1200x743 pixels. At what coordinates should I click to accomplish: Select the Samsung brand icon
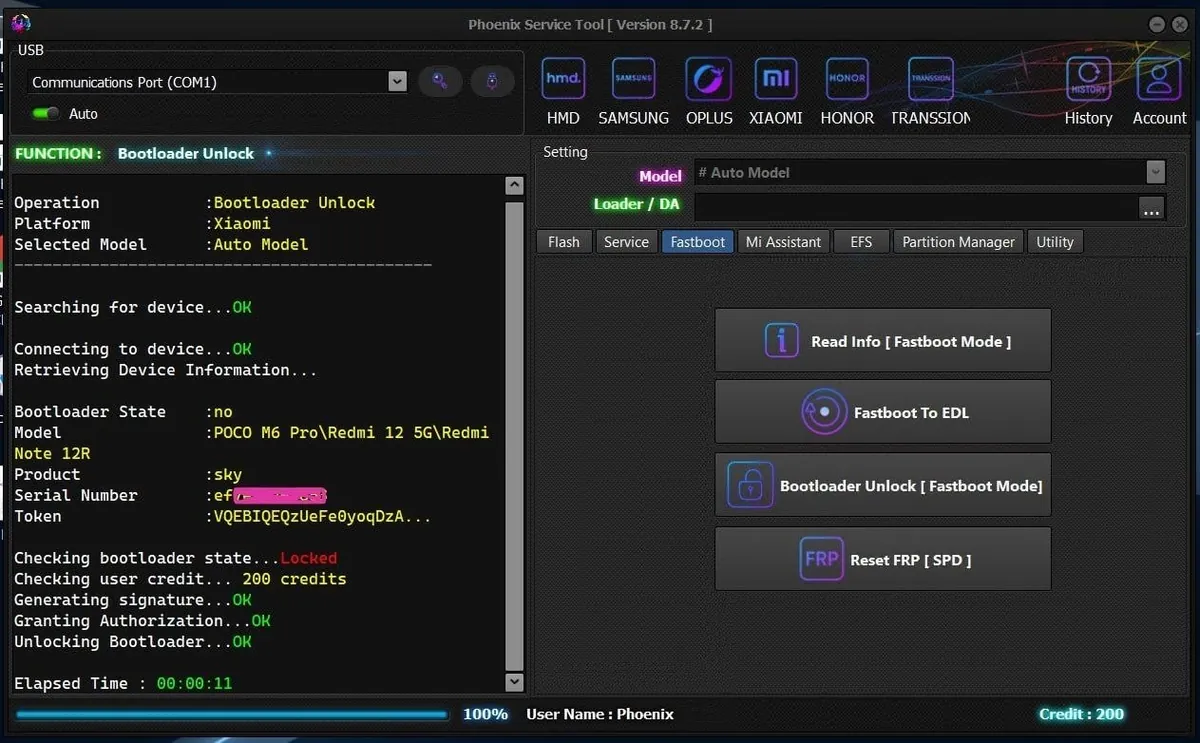633,79
